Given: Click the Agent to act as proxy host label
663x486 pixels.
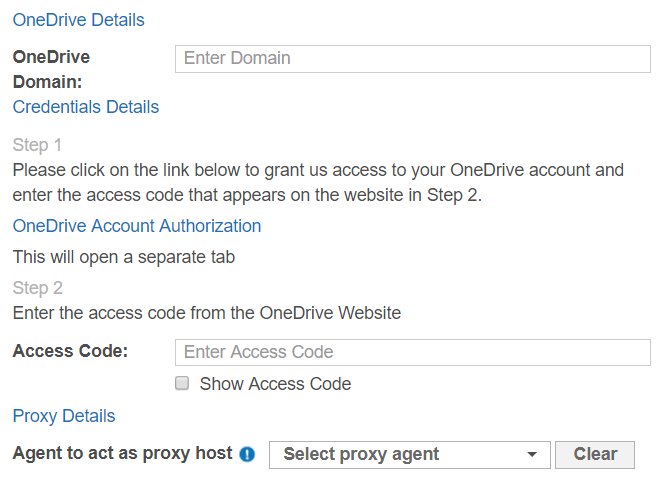Looking at the screenshot, I should tap(122, 454).
